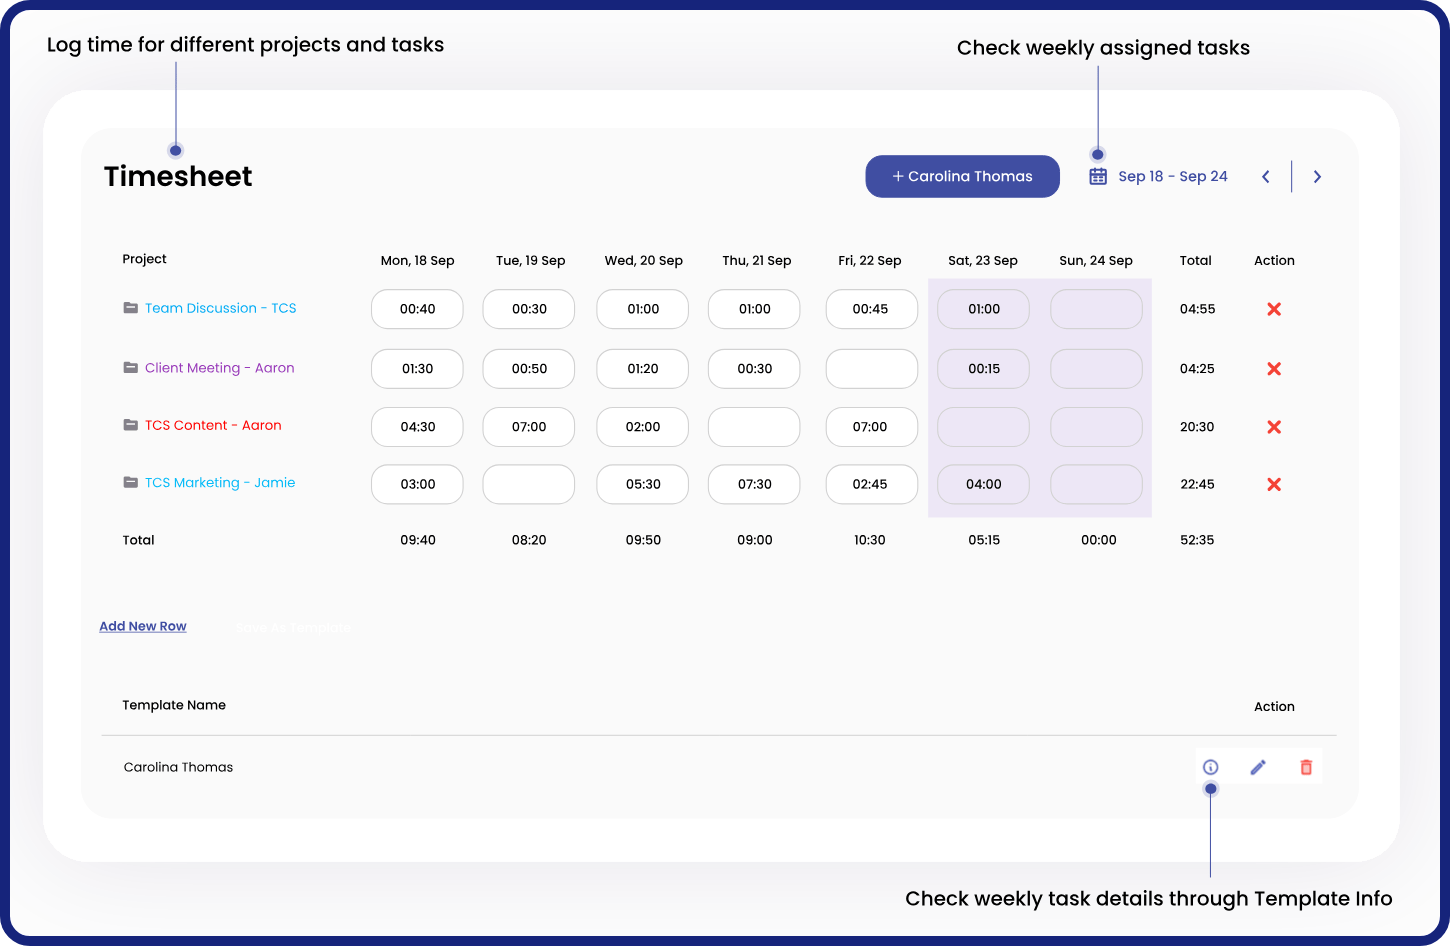
Task: Click the calendar icon beside Sep 18 - Sep 24
Action: pos(1098,177)
